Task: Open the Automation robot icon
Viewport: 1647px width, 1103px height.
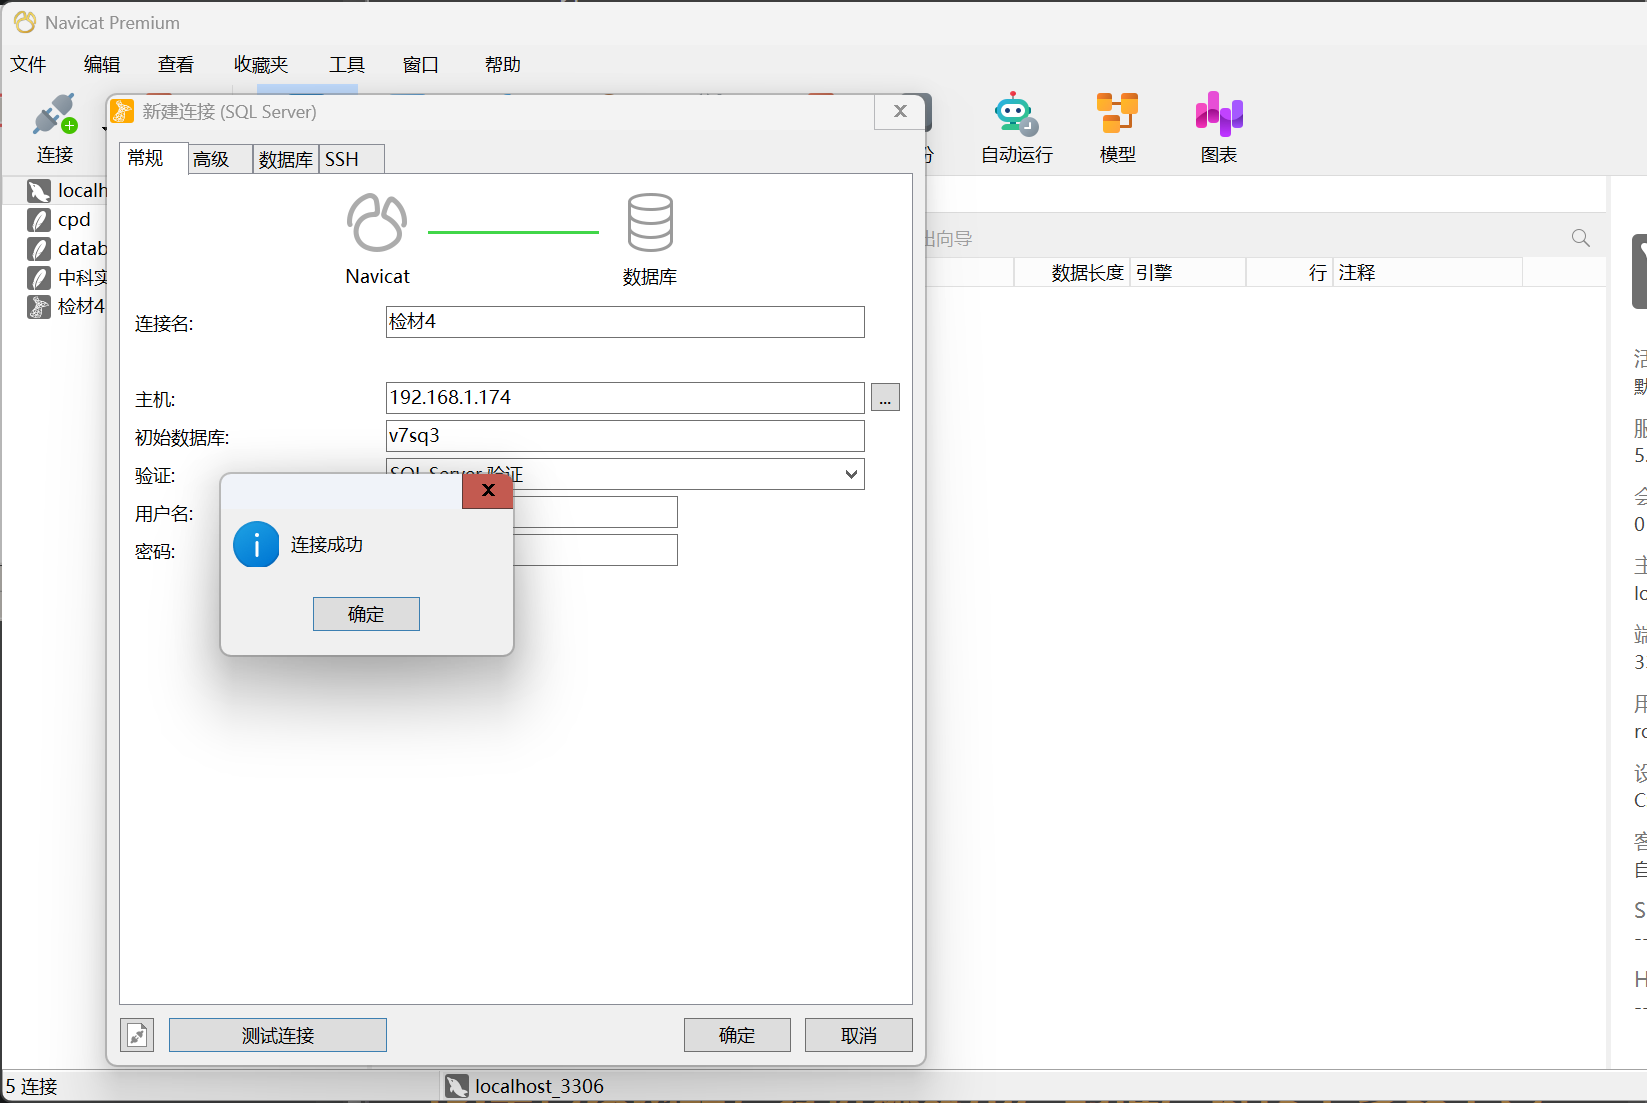Action: click(x=1015, y=114)
